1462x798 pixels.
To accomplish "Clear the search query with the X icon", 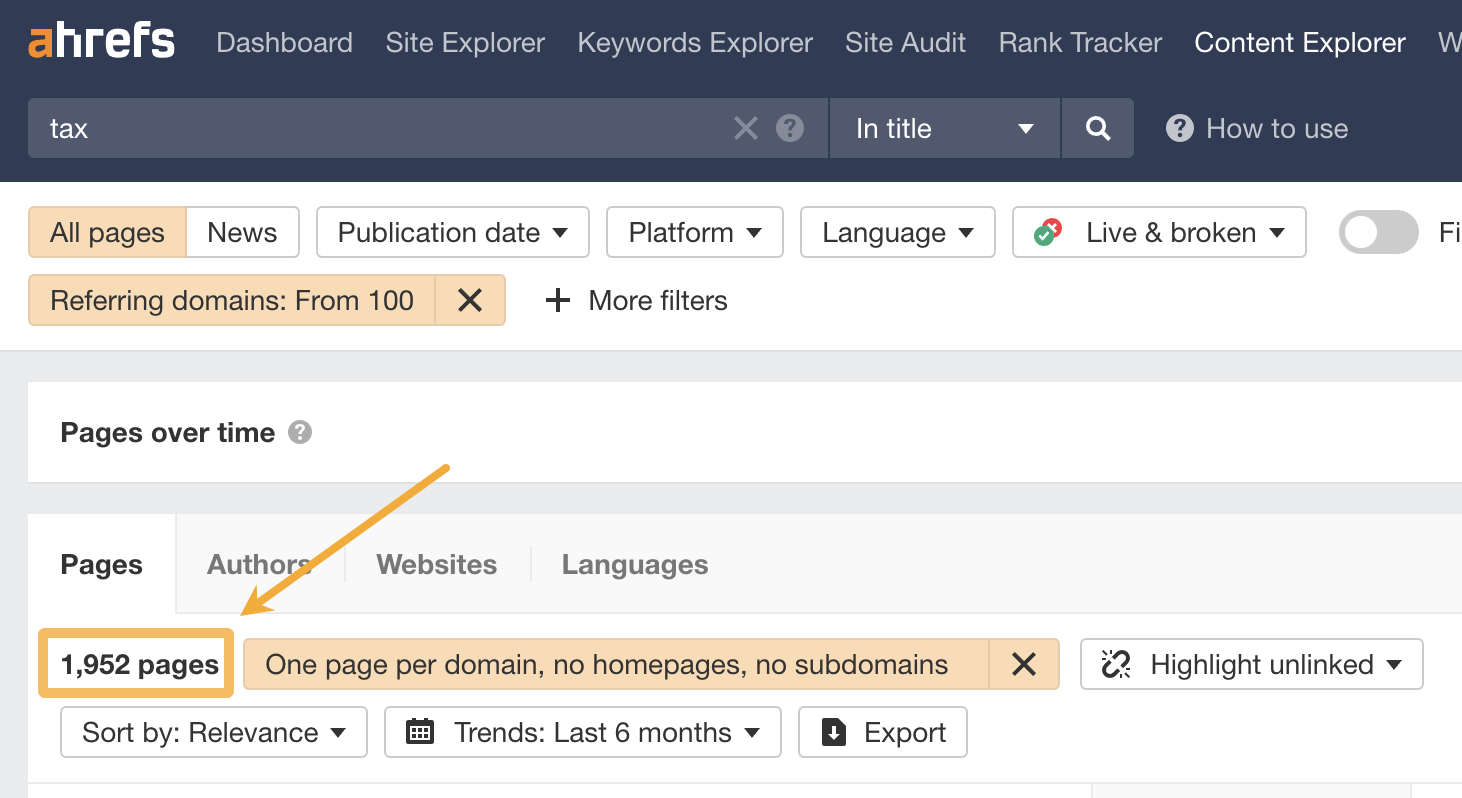I will point(745,128).
